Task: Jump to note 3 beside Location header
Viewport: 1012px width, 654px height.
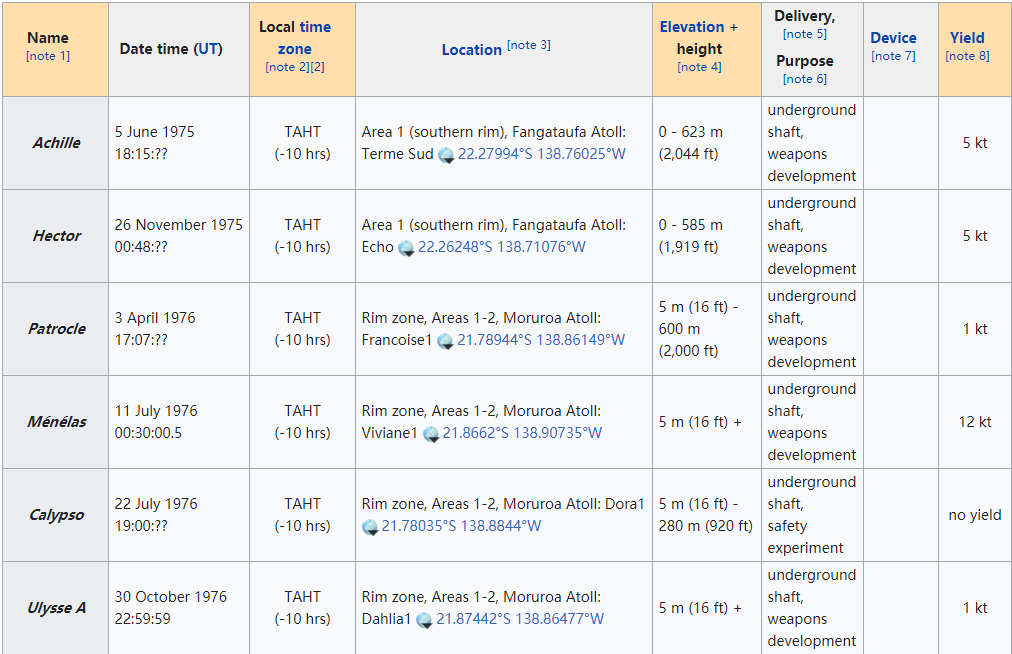Action: click(x=528, y=45)
